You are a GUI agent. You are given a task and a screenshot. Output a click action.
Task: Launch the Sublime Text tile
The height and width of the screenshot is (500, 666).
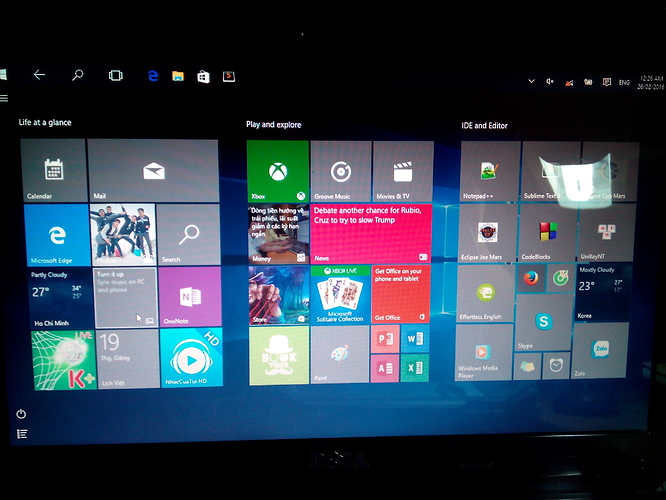pyautogui.click(x=551, y=172)
